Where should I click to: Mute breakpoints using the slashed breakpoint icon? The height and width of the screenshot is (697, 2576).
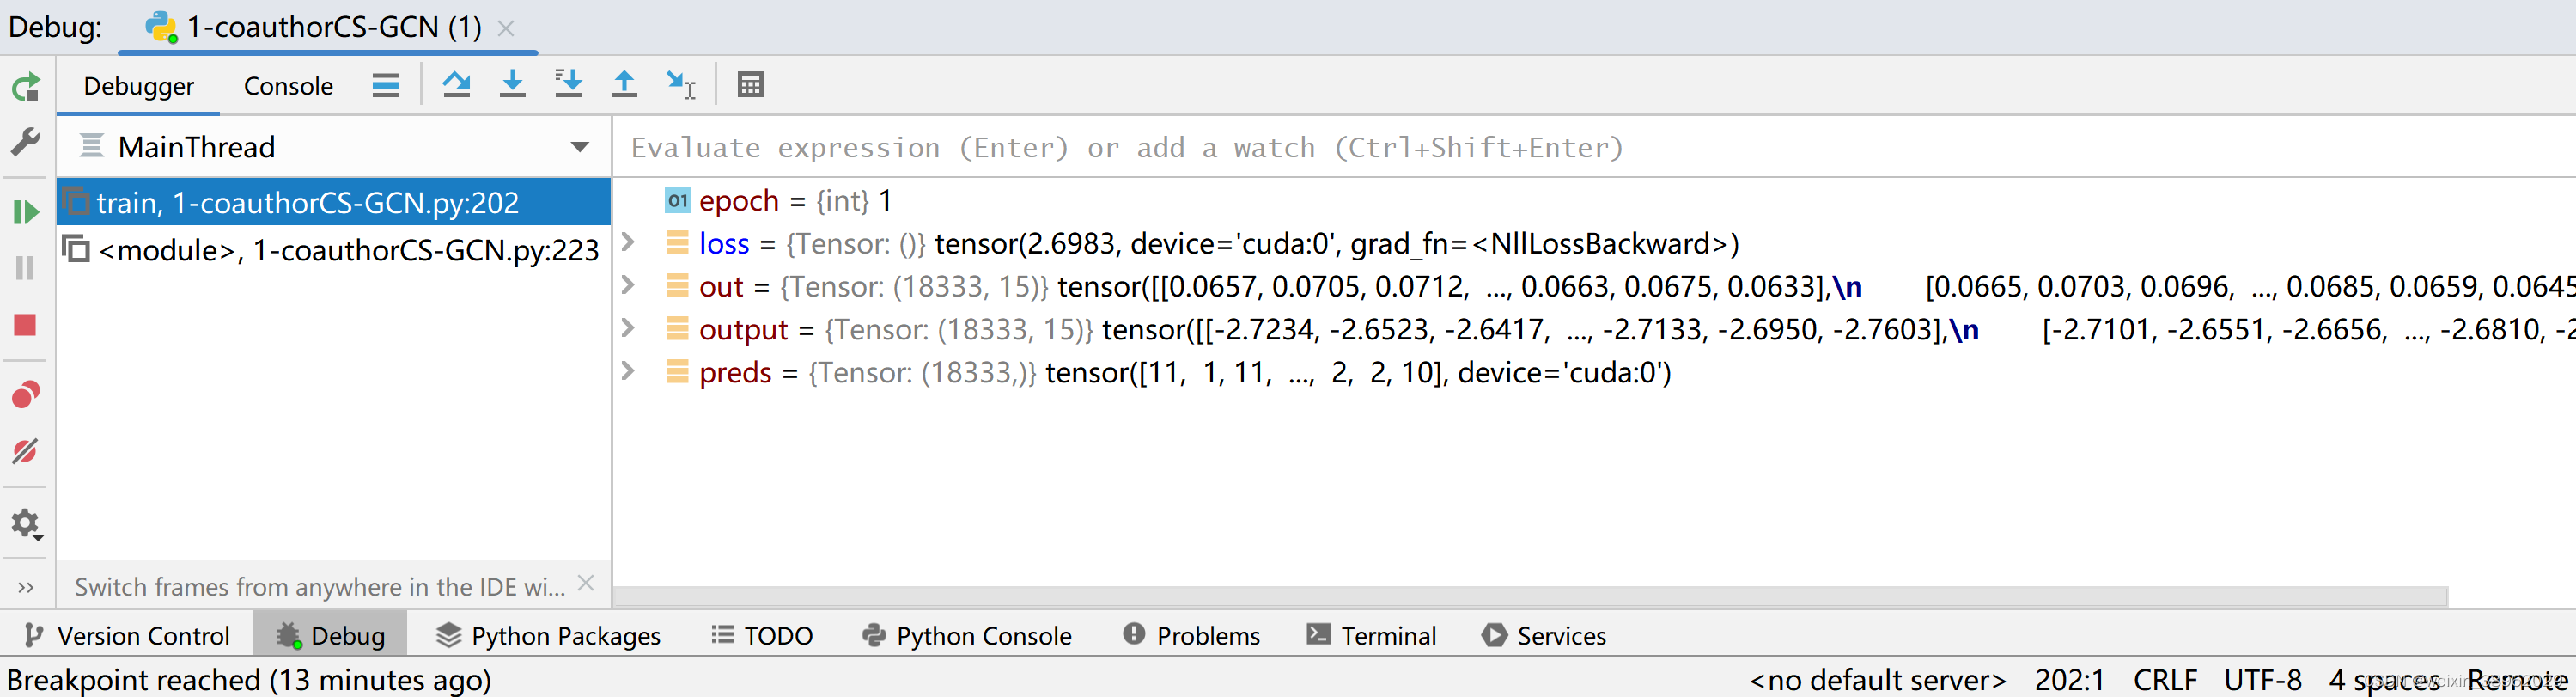[x=26, y=452]
